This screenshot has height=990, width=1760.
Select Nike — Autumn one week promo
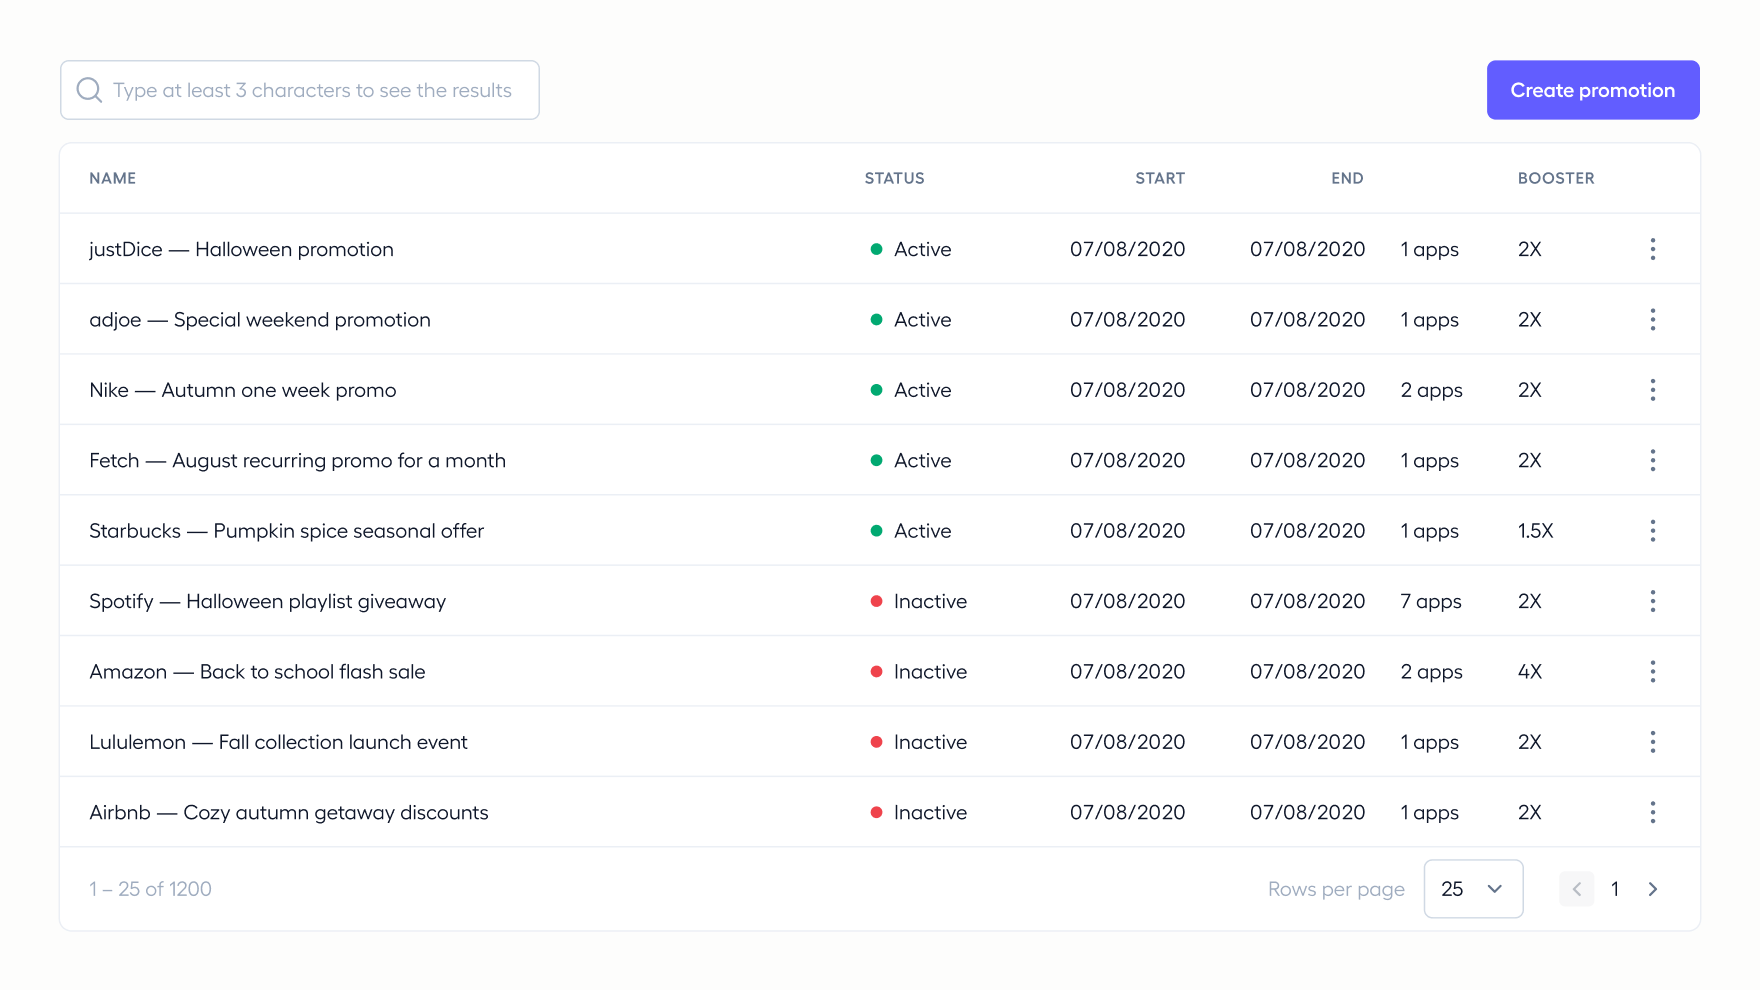pyautogui.click(x=243, y=390)
